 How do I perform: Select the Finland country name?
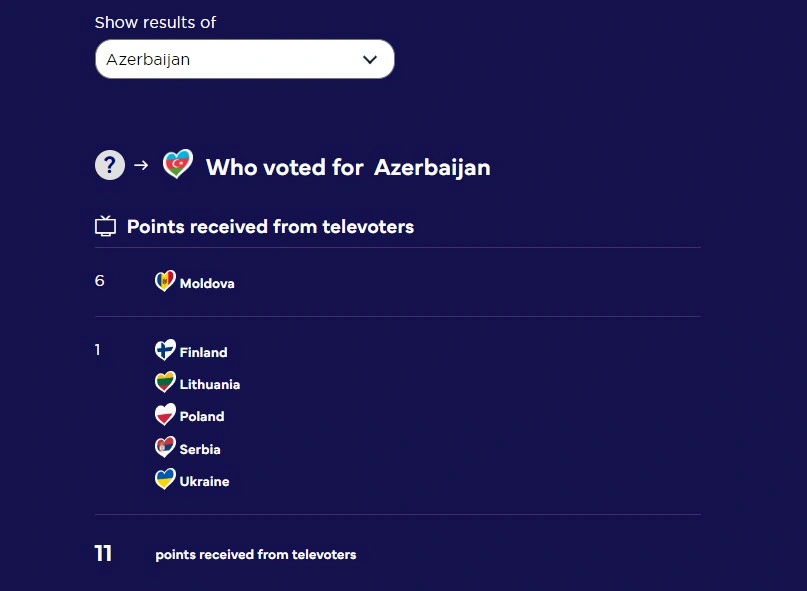204,353
